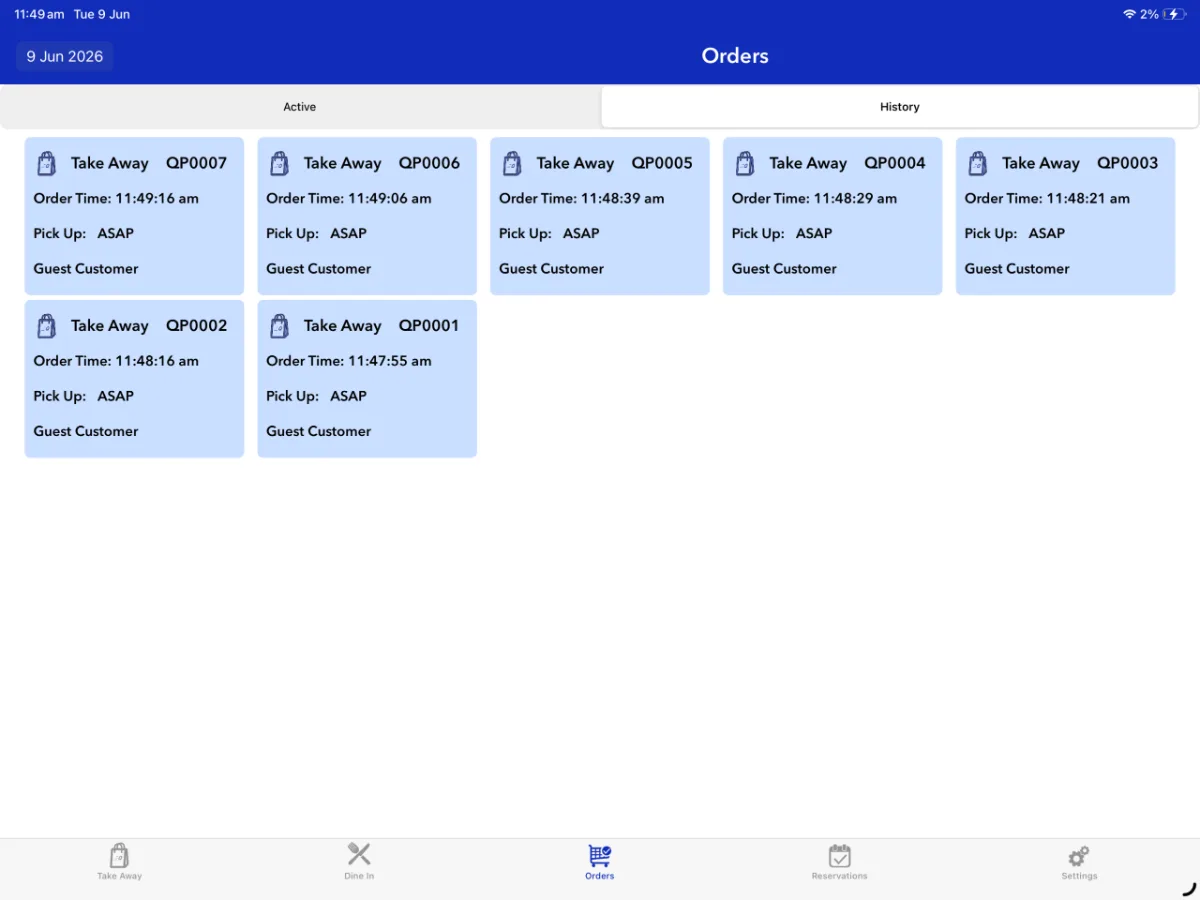Click the order number QP0002

pos(197,326)
